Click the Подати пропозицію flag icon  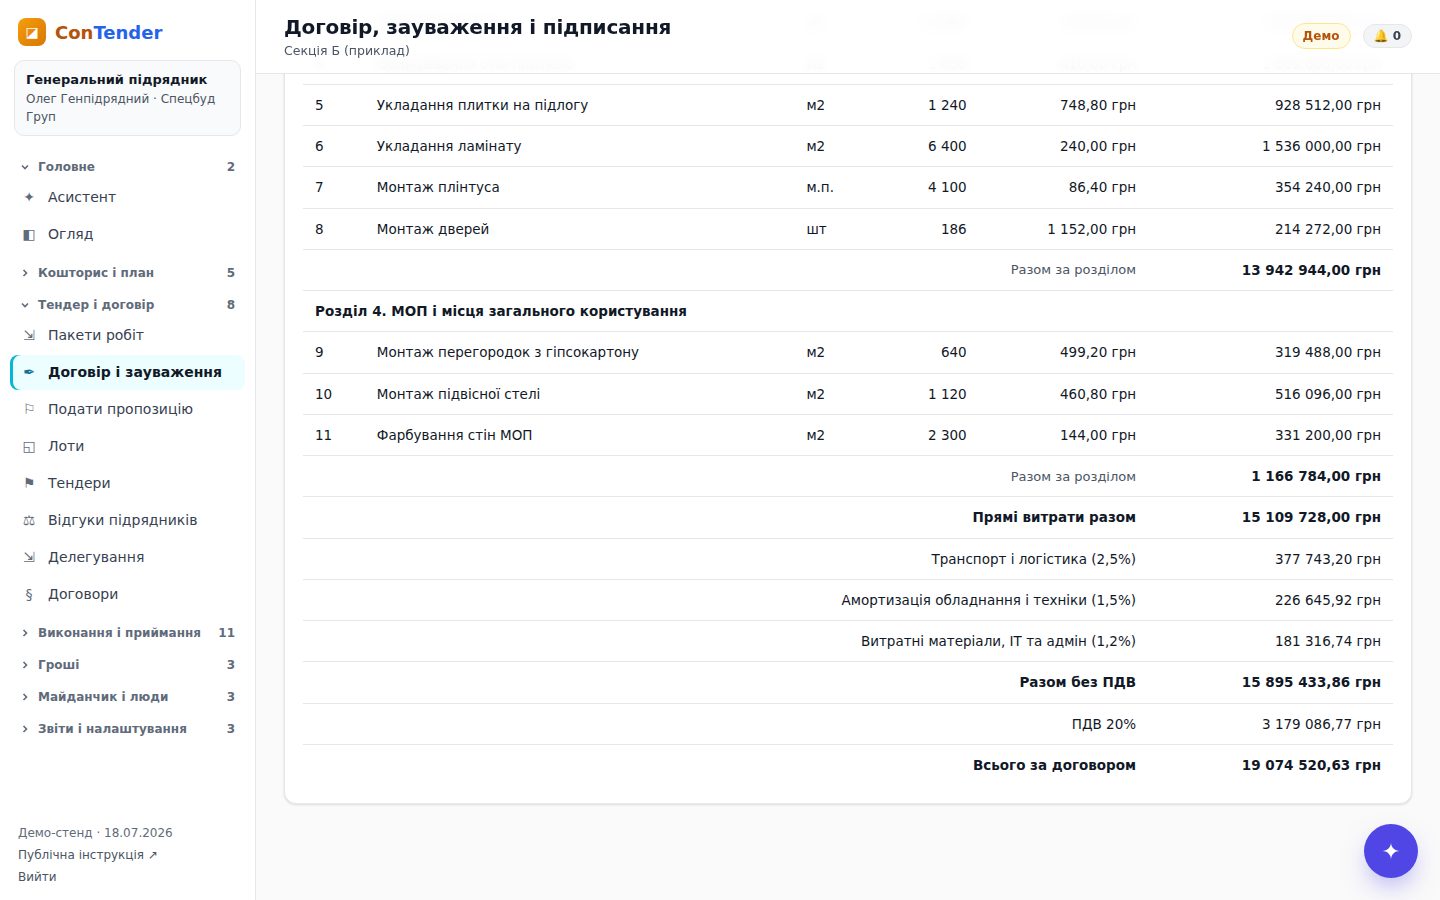[29, 409]
